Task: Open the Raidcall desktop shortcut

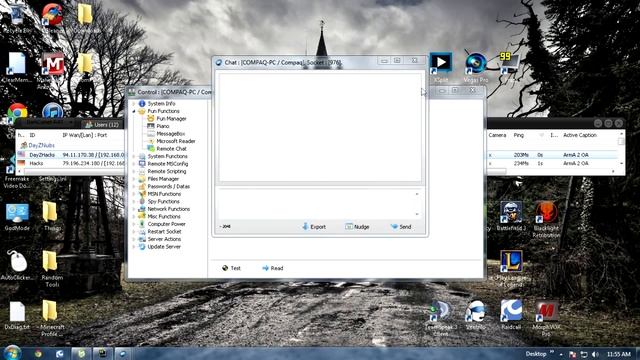Action: (x=511, y=315)
